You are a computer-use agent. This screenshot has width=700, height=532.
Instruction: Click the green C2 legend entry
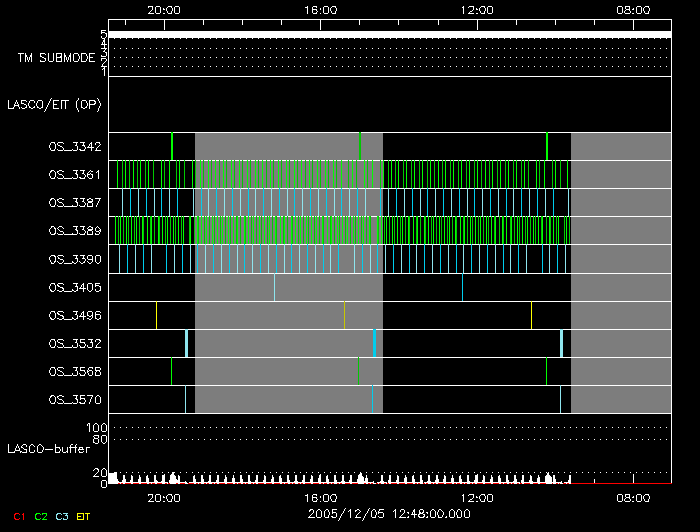point(41,517)
